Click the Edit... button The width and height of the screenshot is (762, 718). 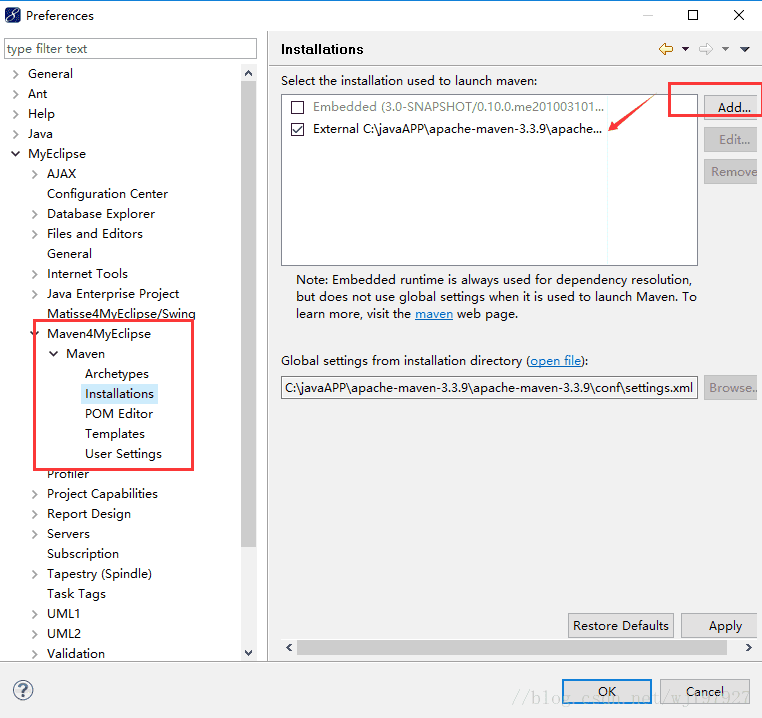tap(731, 140)
